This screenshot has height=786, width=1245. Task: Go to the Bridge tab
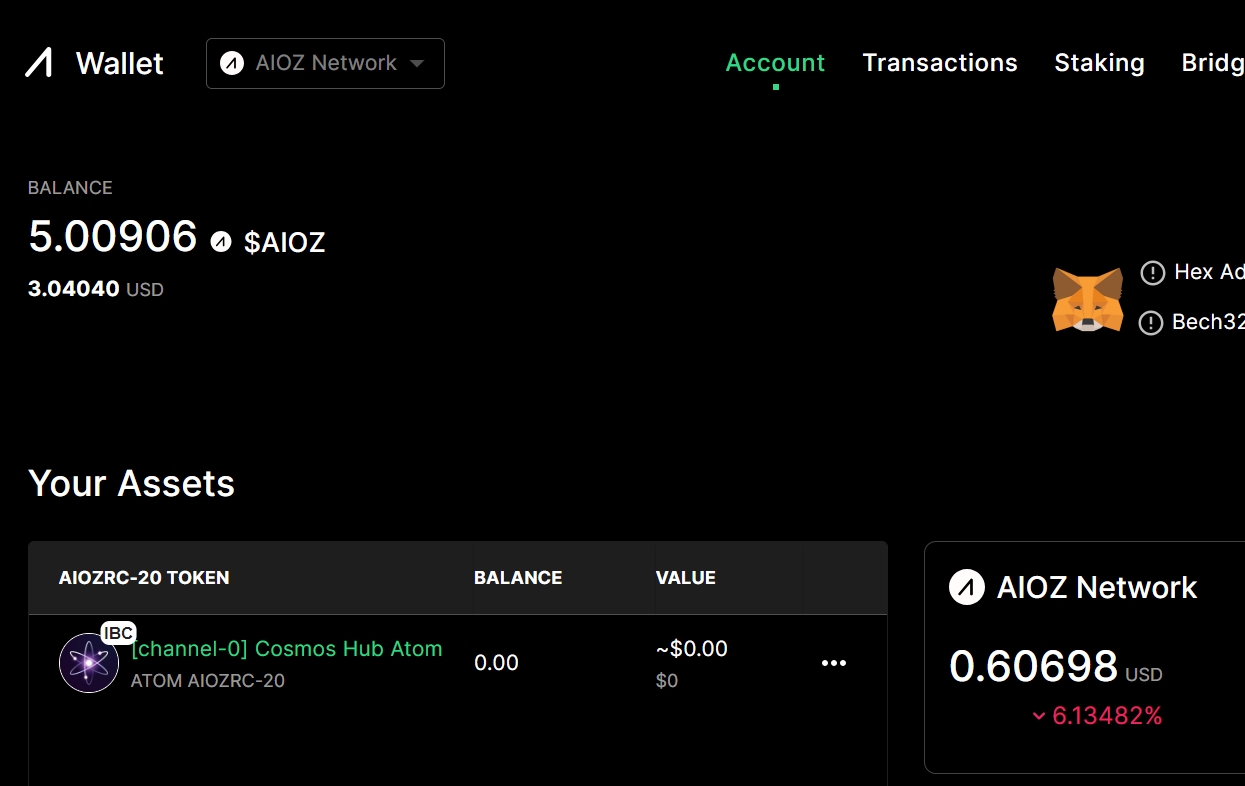click(x=1212, y=63)
